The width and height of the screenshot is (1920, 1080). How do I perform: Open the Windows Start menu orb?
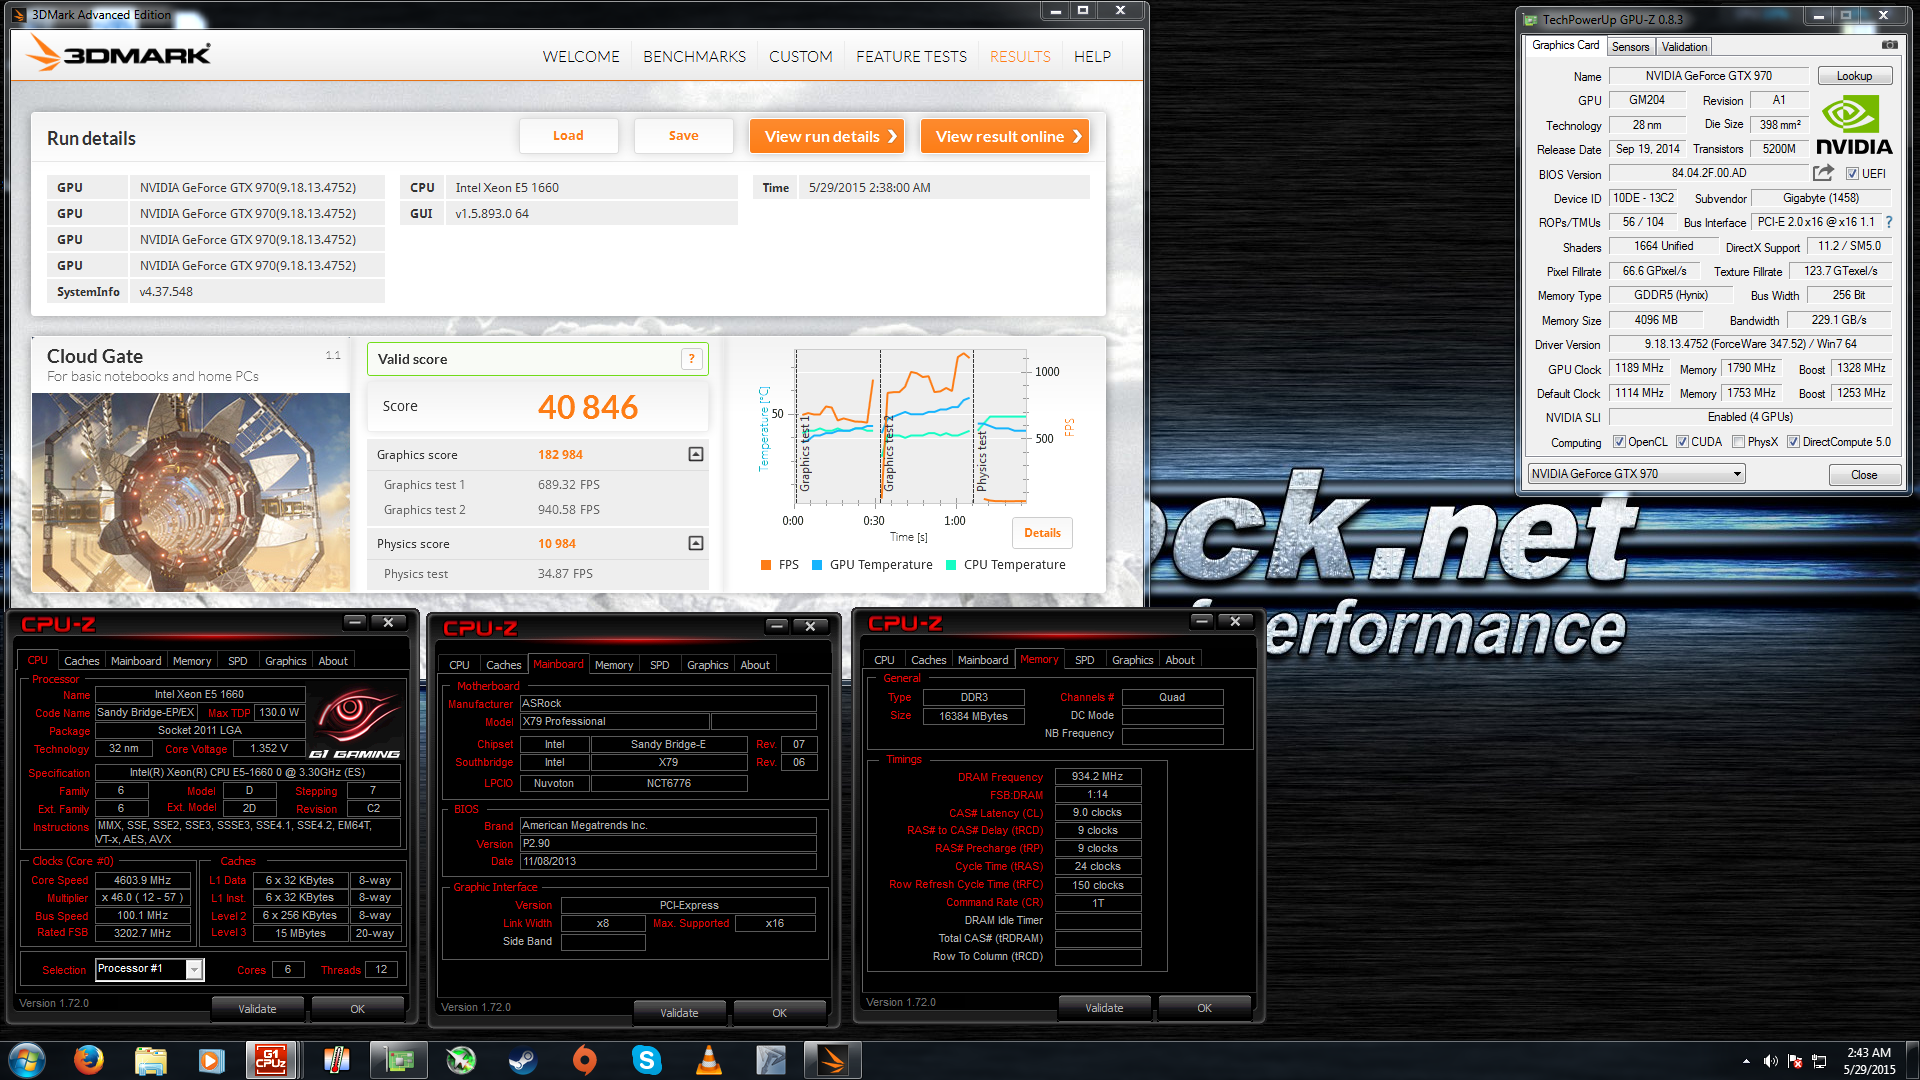point(27,1059)
